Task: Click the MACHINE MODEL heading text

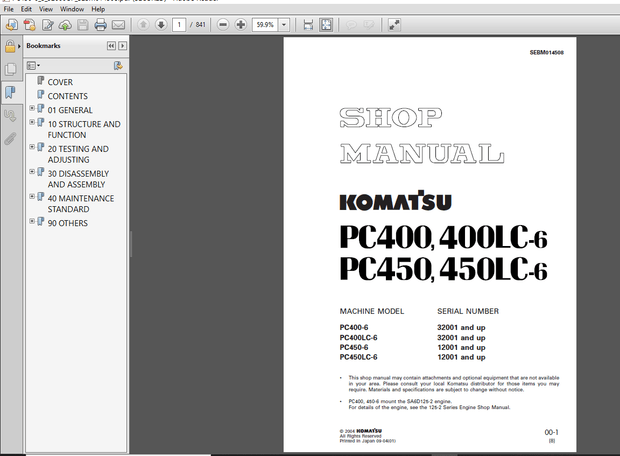Action: (372, 311)
